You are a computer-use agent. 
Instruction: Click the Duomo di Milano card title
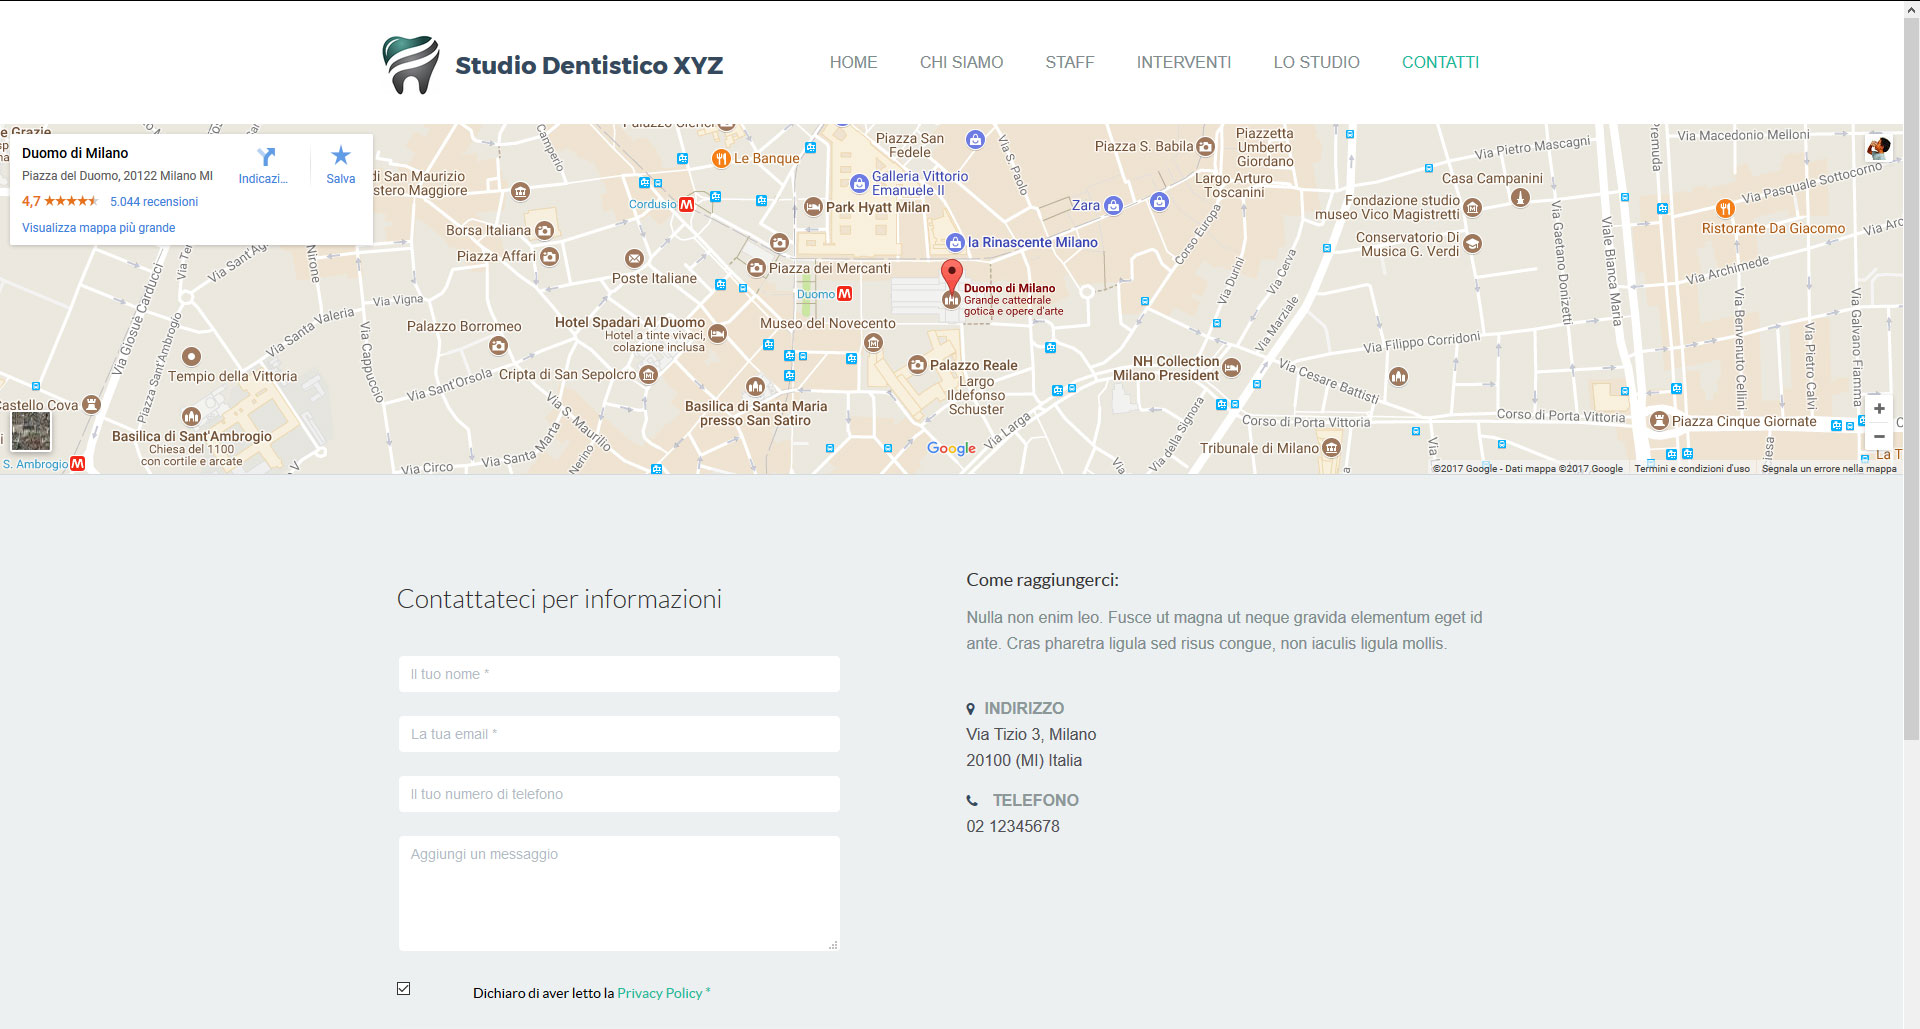(75, 153)
